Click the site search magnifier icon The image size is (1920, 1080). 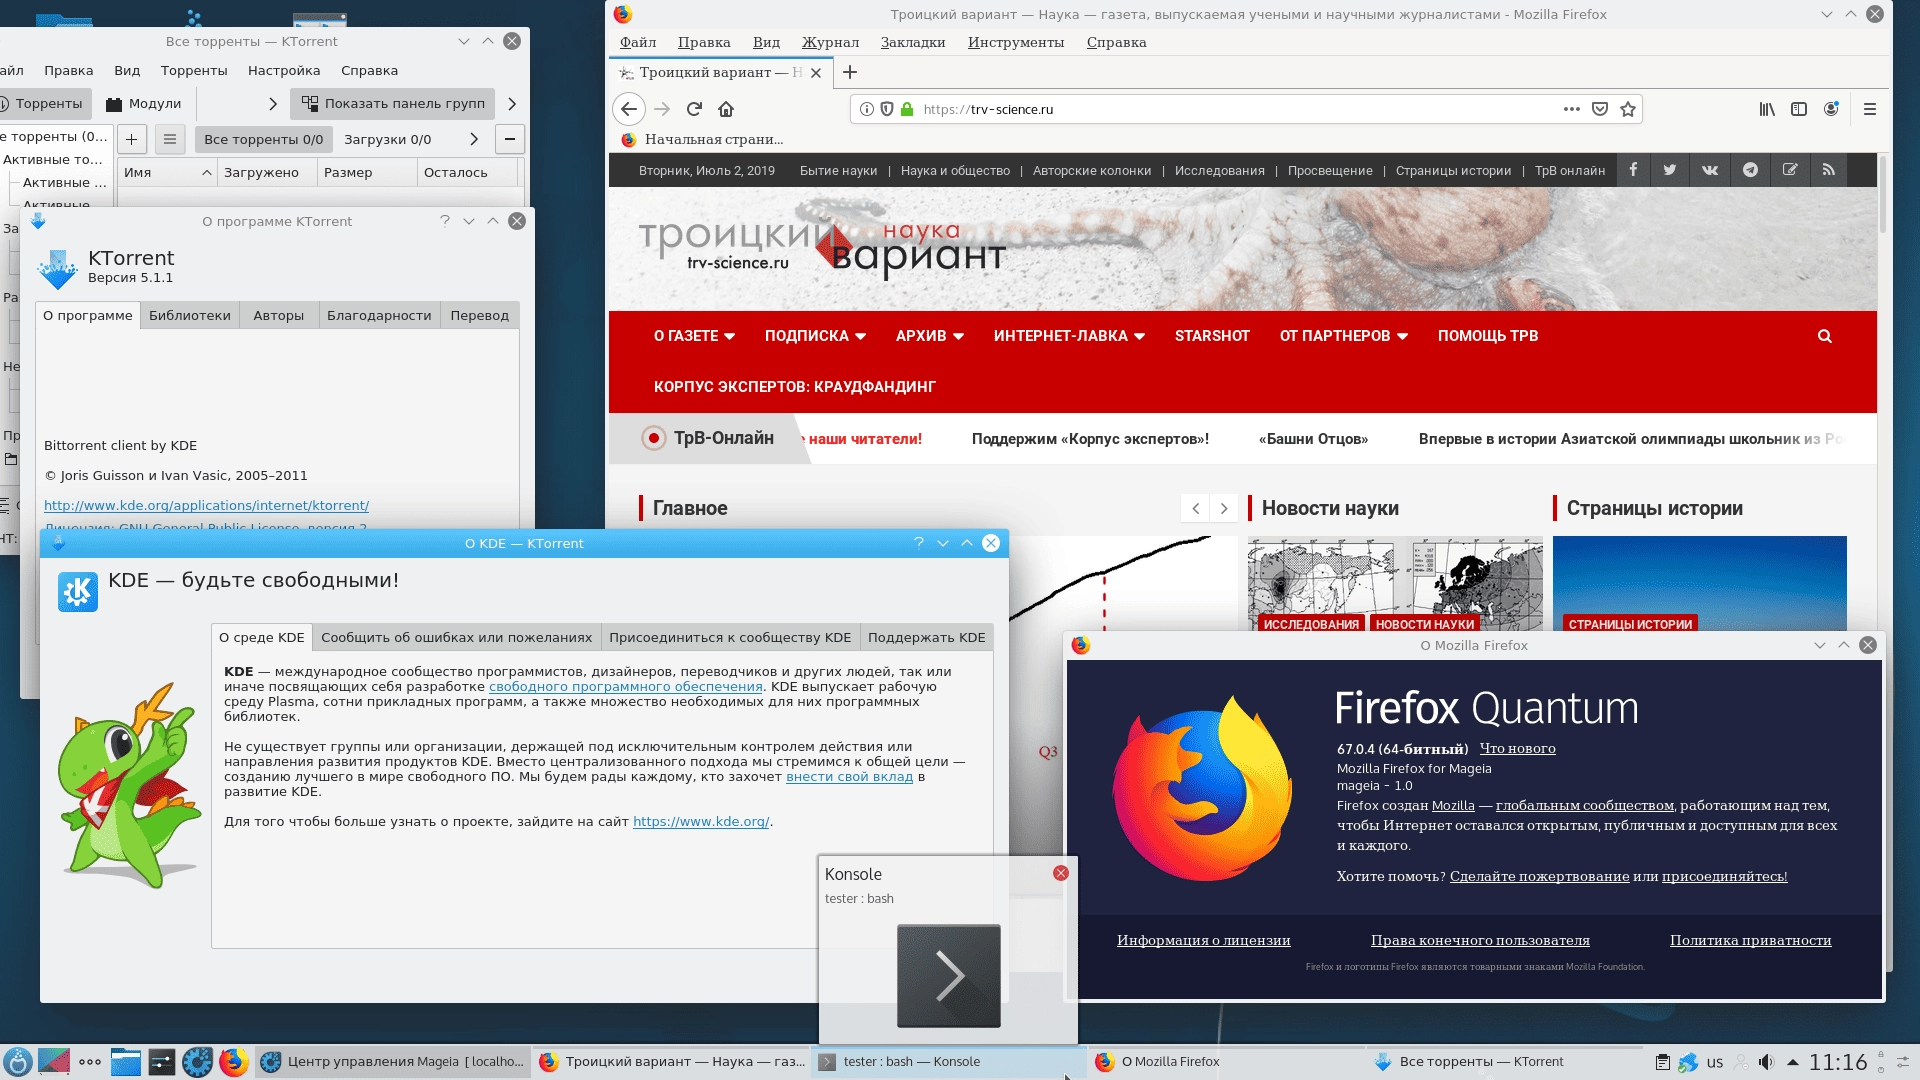click(x=1825, y=336)
